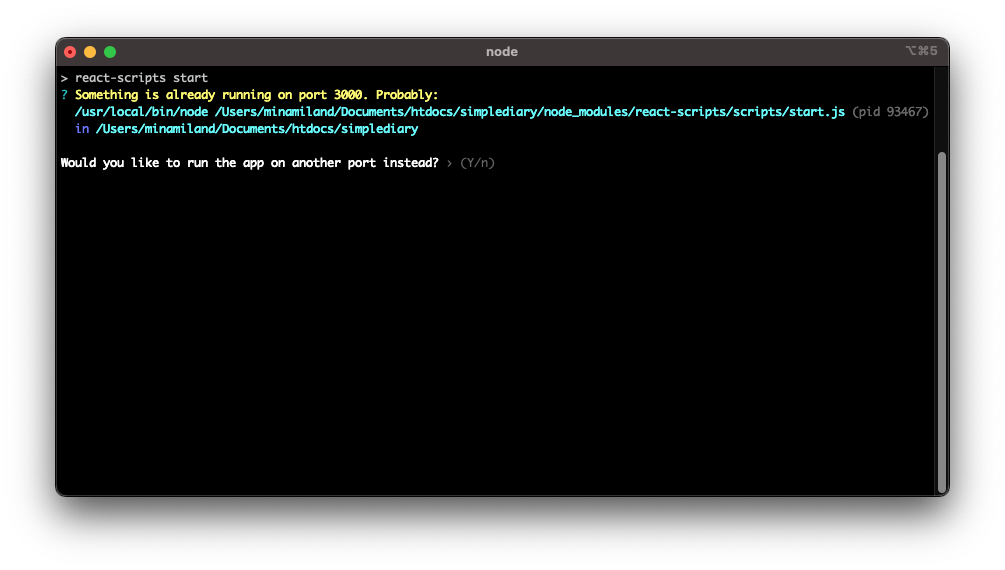Click the /Users/minamiland/Documents/htdocs/simplediary directory line
Viewport: 1005px width, 570px height.
pos(257,129)
